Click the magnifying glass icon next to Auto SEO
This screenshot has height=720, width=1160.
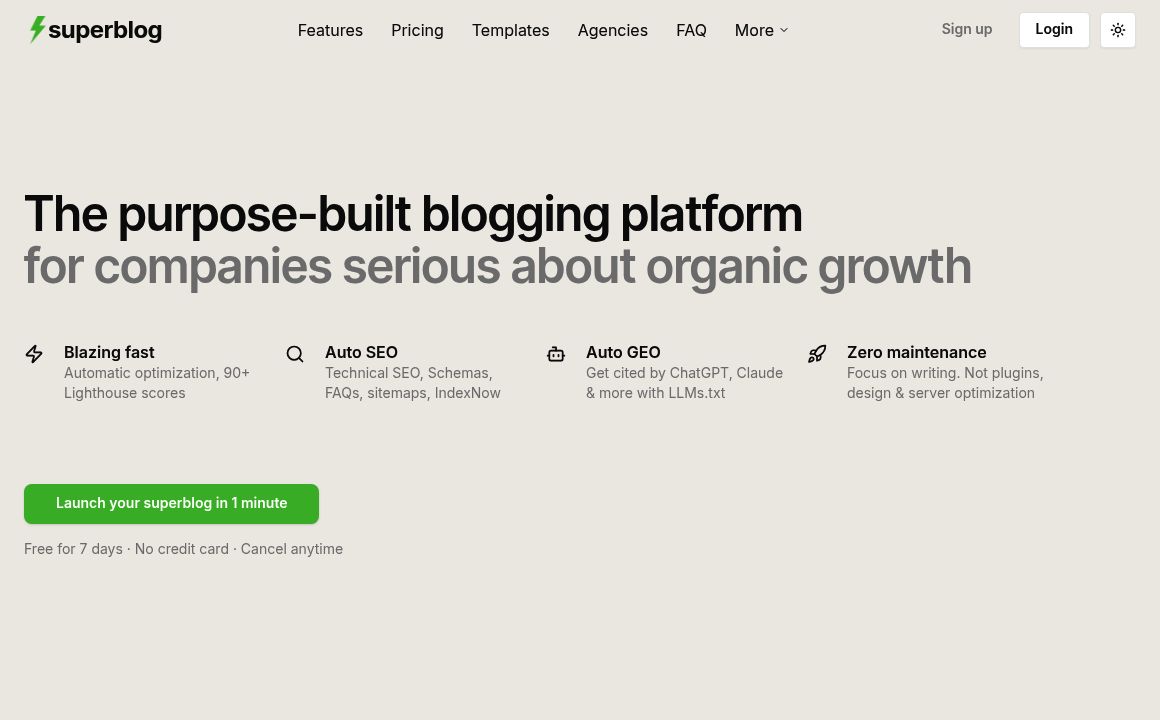295,354
